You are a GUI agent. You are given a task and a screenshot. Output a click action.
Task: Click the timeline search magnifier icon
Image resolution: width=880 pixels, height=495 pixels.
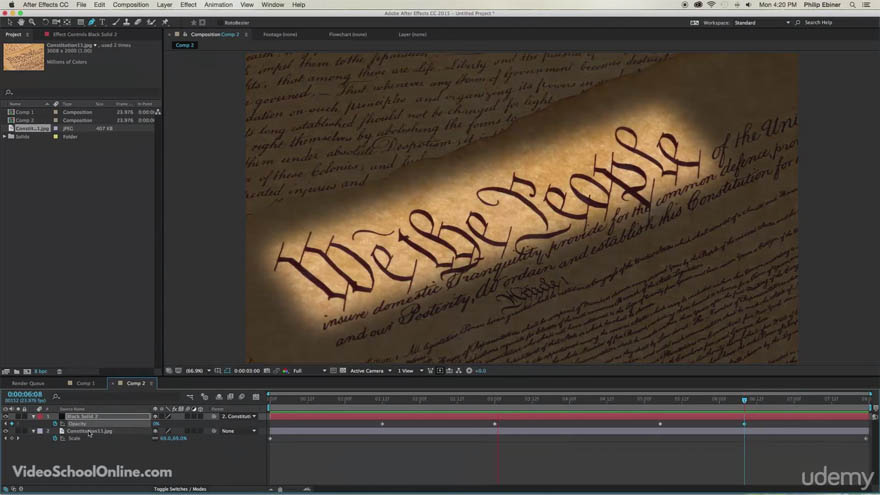[x=56, y=397]
